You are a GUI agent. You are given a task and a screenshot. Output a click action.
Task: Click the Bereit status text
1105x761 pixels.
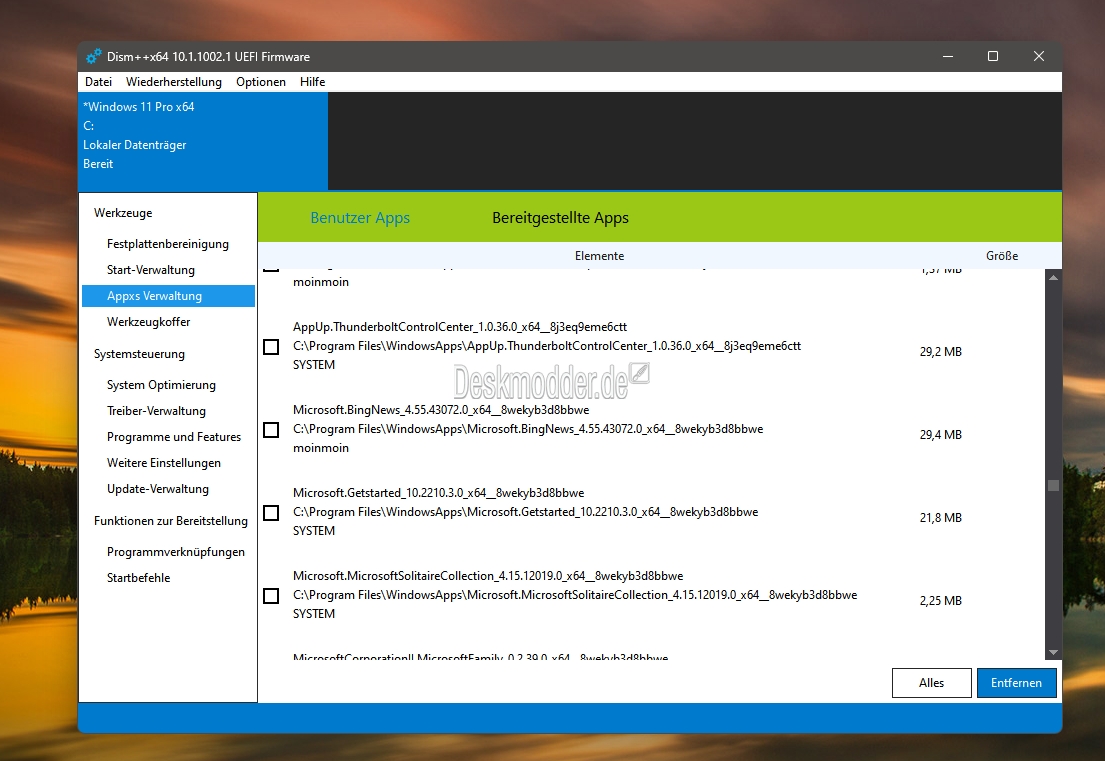tap(98, 164)
